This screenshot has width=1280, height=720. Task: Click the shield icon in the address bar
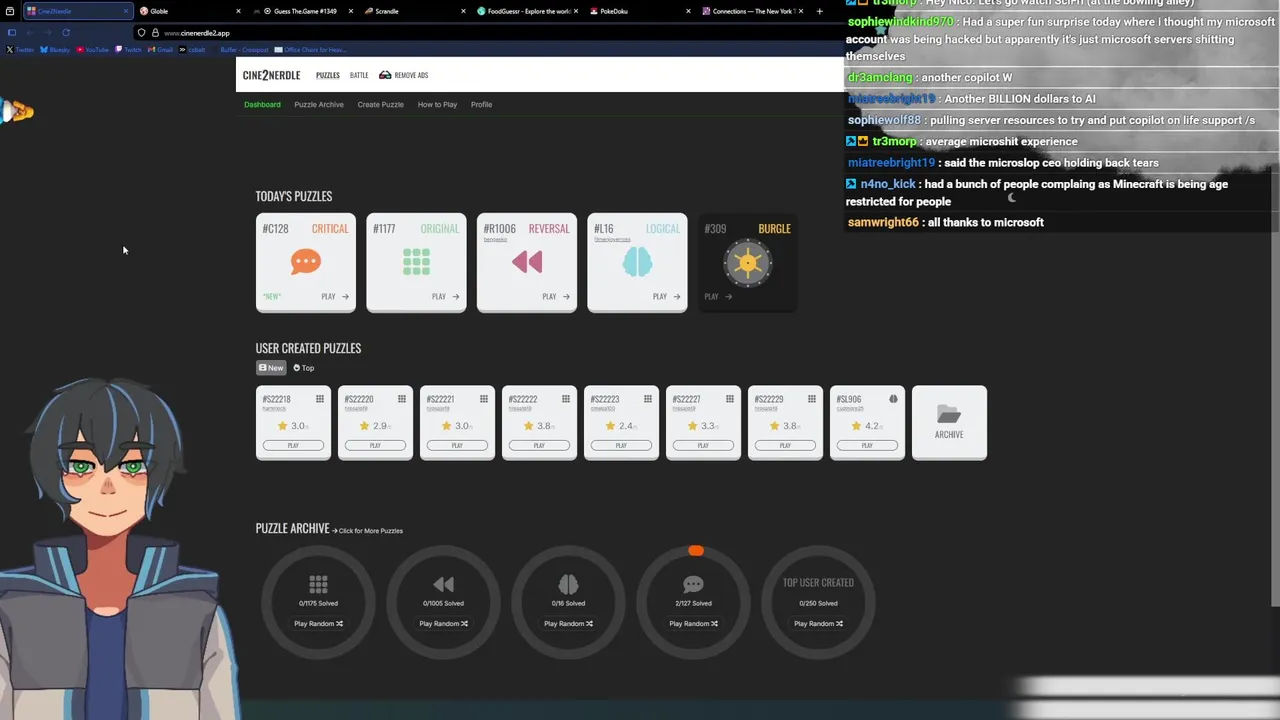tap(141, 33)
